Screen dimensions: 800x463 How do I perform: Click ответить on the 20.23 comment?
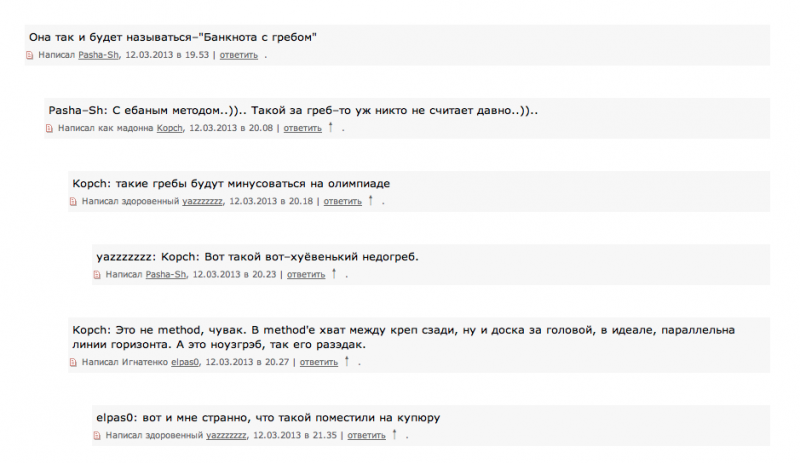pos(306,275)
